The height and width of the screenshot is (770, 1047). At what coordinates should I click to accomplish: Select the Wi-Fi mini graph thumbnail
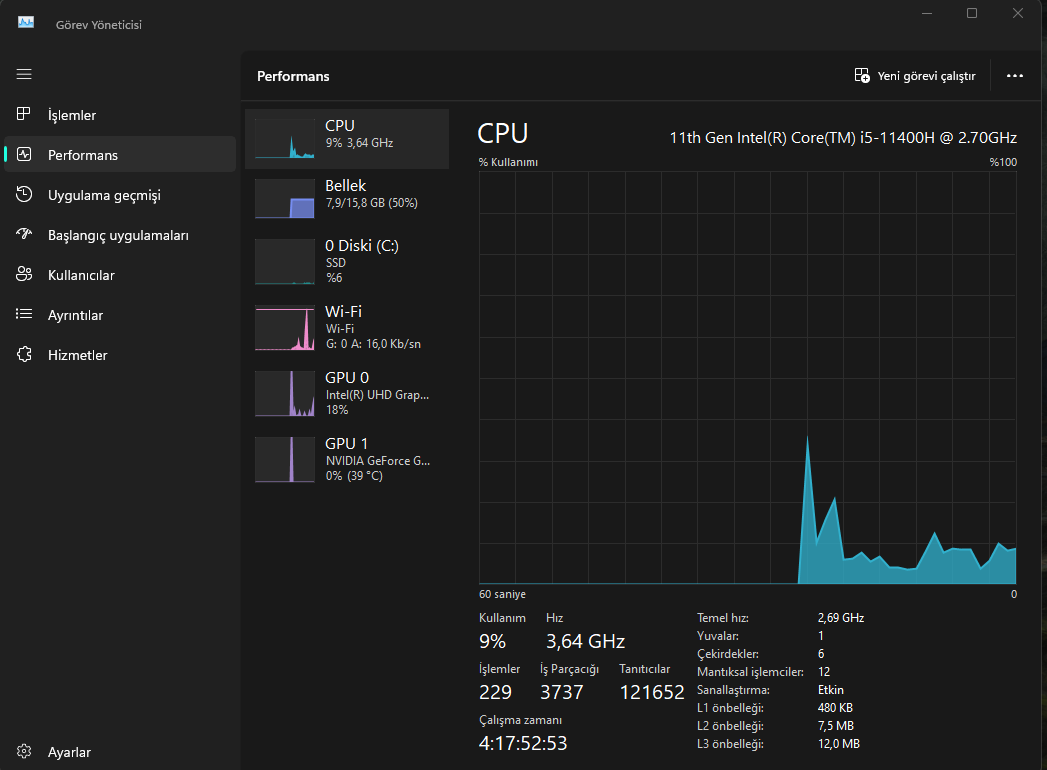(285, 328)
